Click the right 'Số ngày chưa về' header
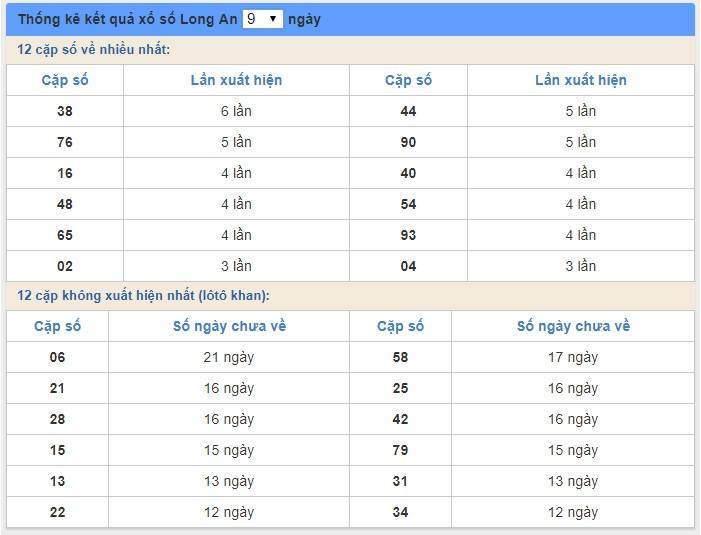The width and height of the screenshot is (701, 535). [573, 326]
